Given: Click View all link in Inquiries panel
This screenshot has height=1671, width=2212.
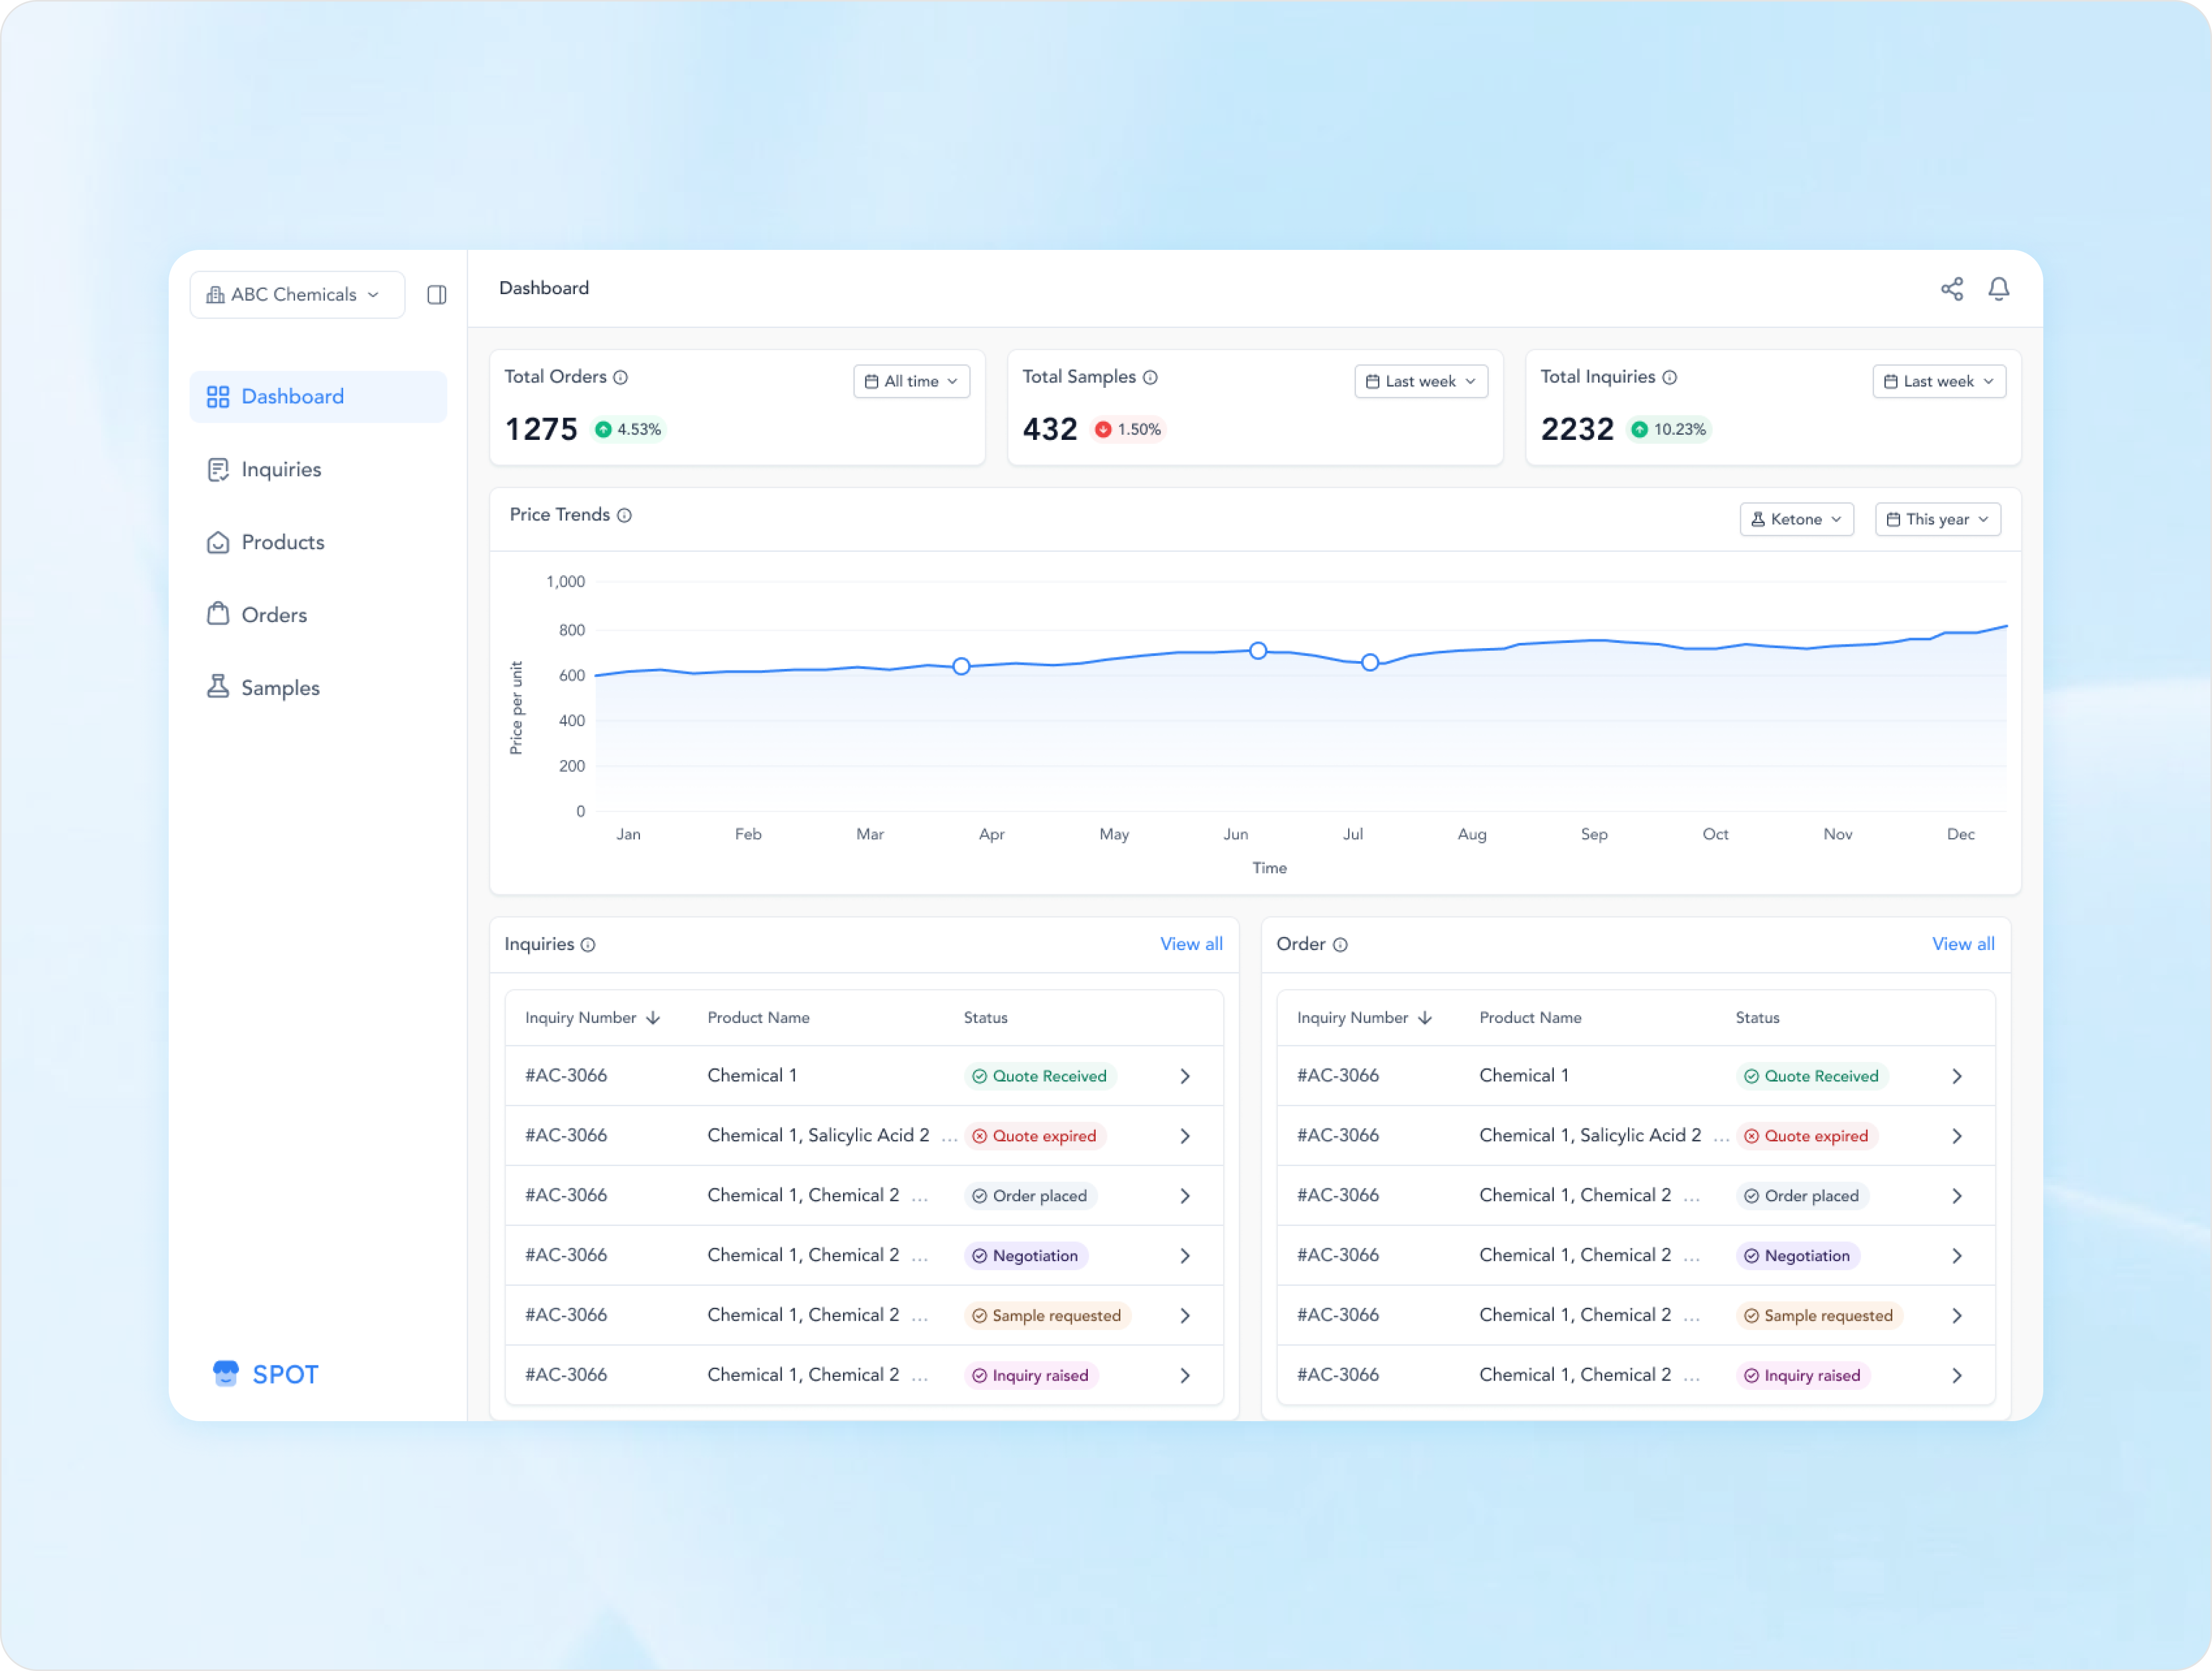Looking at the screenshot, I should click(x=1190, y=944).
